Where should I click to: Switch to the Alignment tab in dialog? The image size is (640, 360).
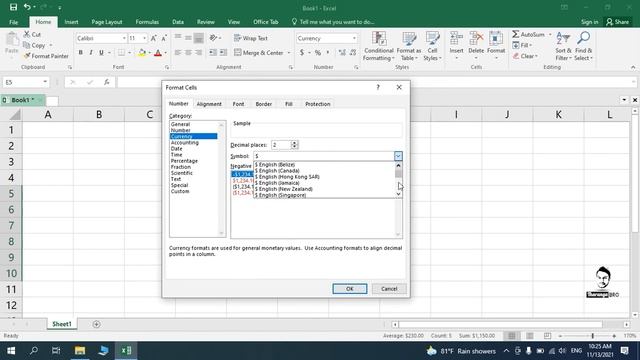click(209, 104)
